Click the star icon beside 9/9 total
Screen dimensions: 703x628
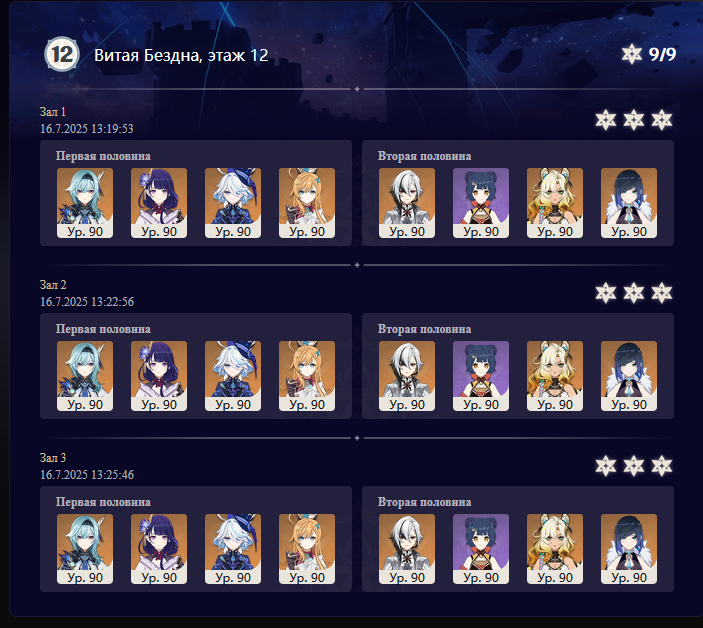click(x=632, y=54)
